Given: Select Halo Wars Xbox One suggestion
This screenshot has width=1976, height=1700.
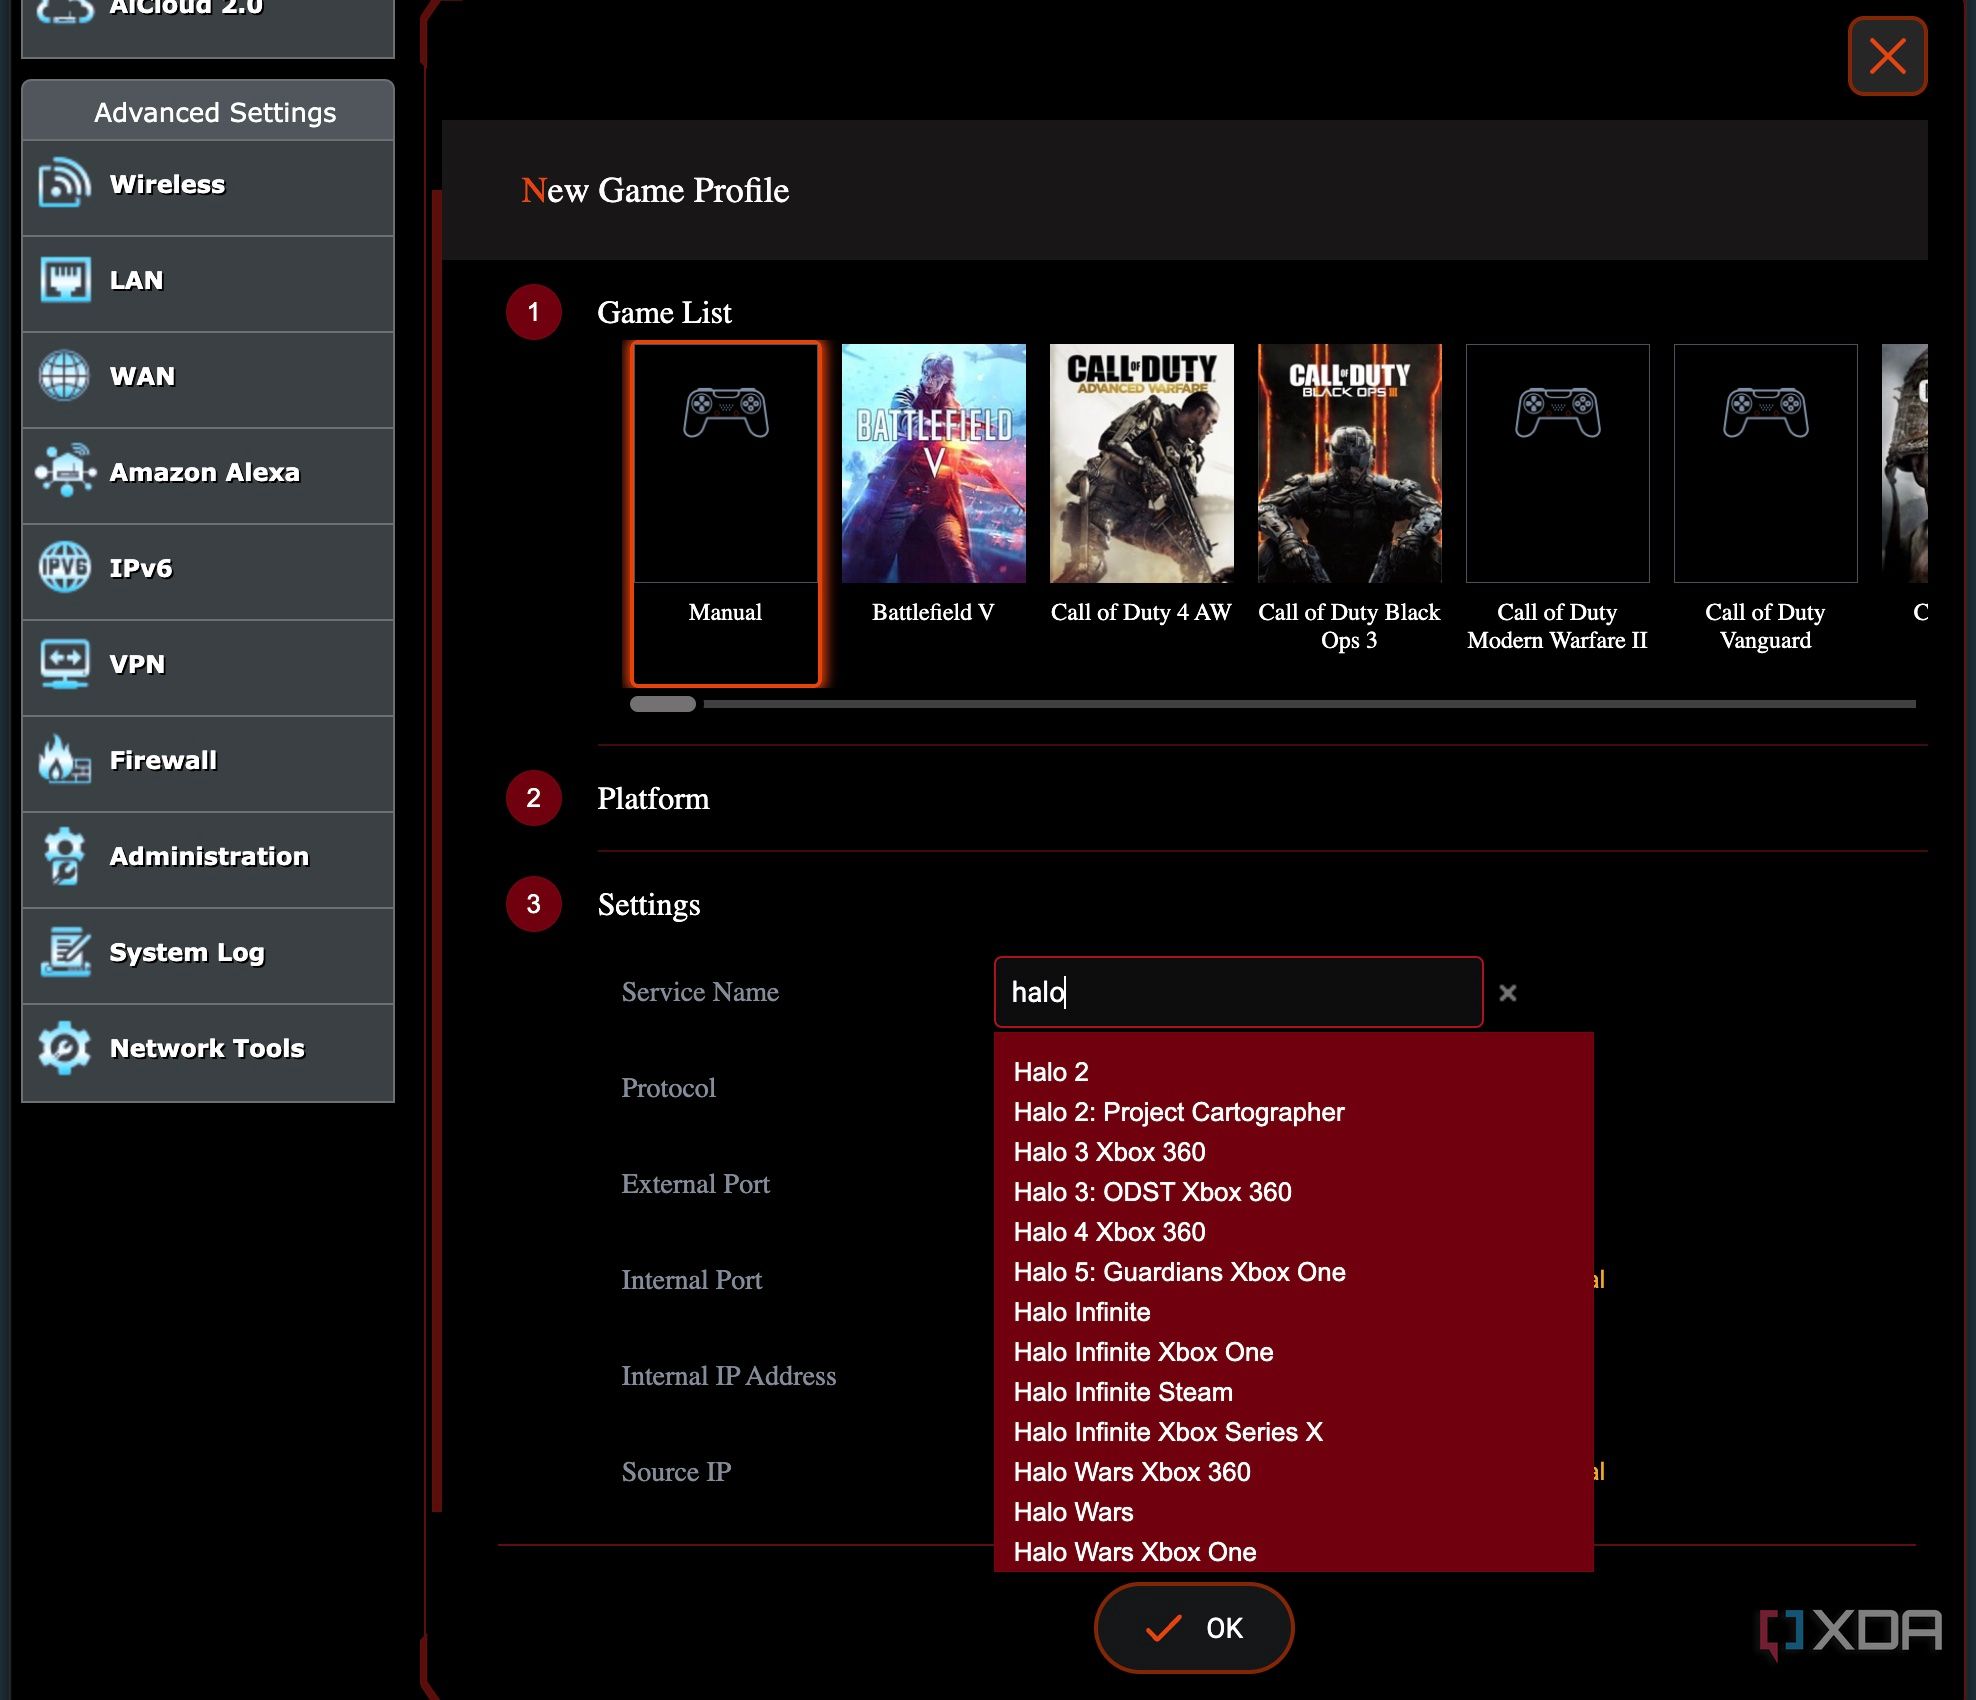Looking at the screenshot, I should [x=1134, y=1551].
